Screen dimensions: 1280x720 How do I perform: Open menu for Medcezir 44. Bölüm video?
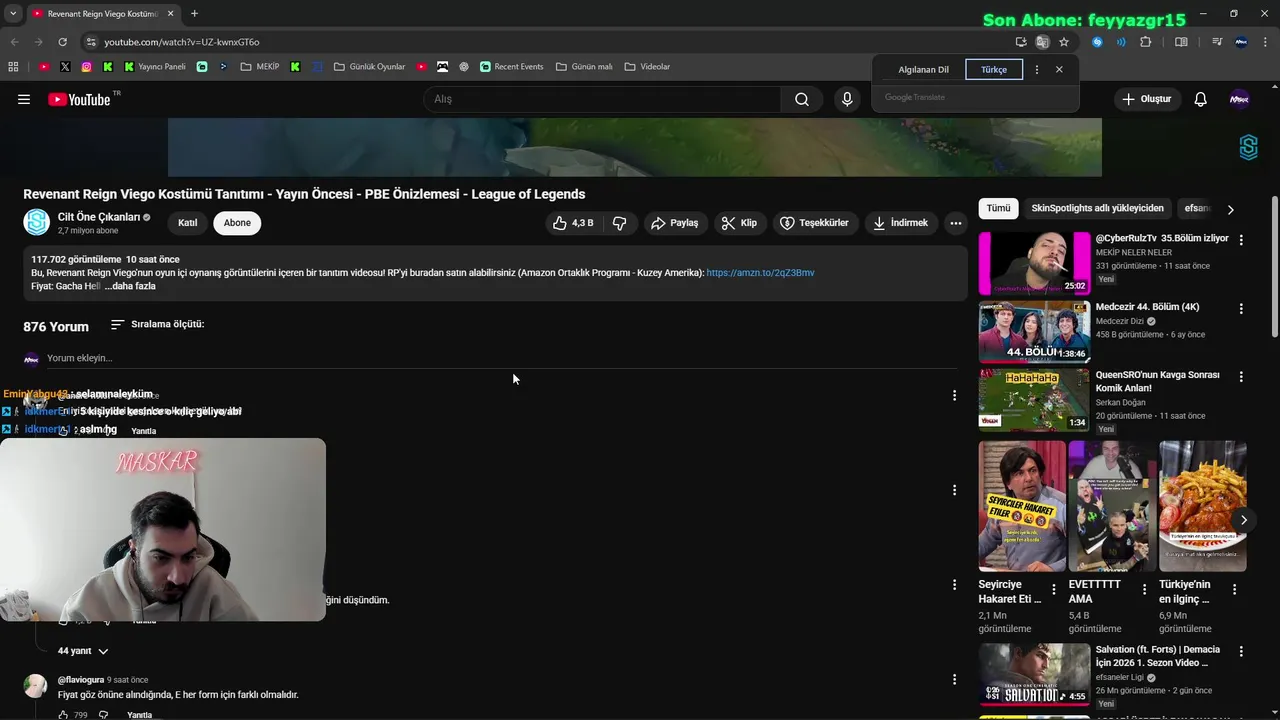click(1241, 309)
